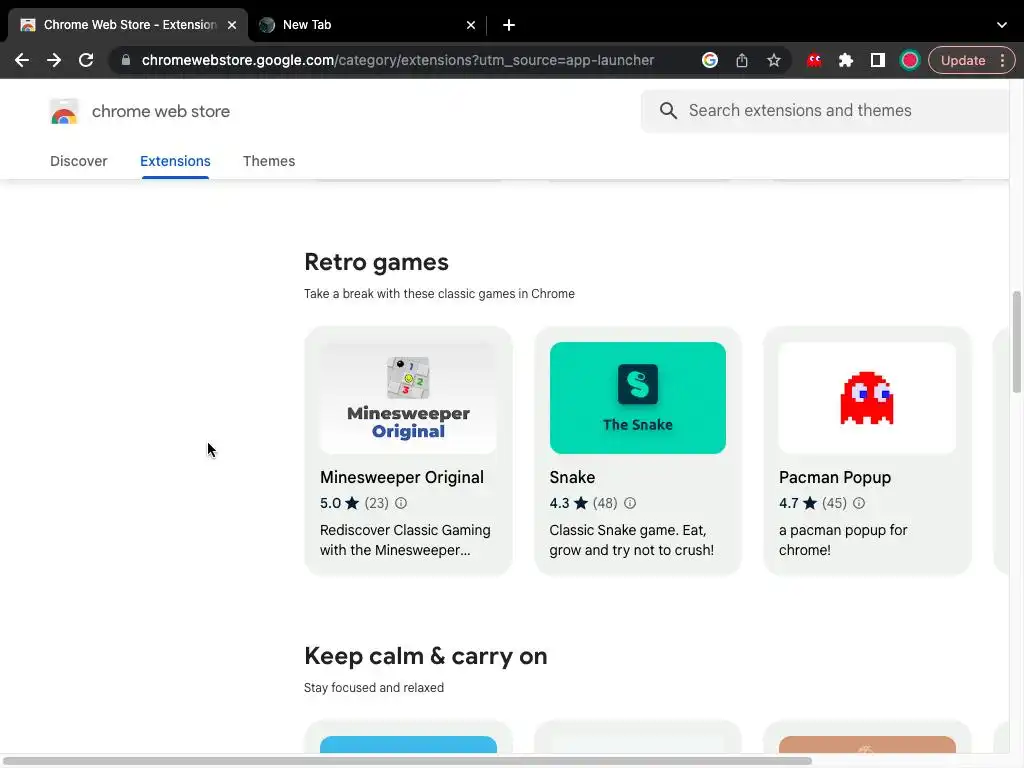Click the Update button in Chrome
Image resolution: width=1024 pixels, height=768 pixels.
(x=963, y=60)
